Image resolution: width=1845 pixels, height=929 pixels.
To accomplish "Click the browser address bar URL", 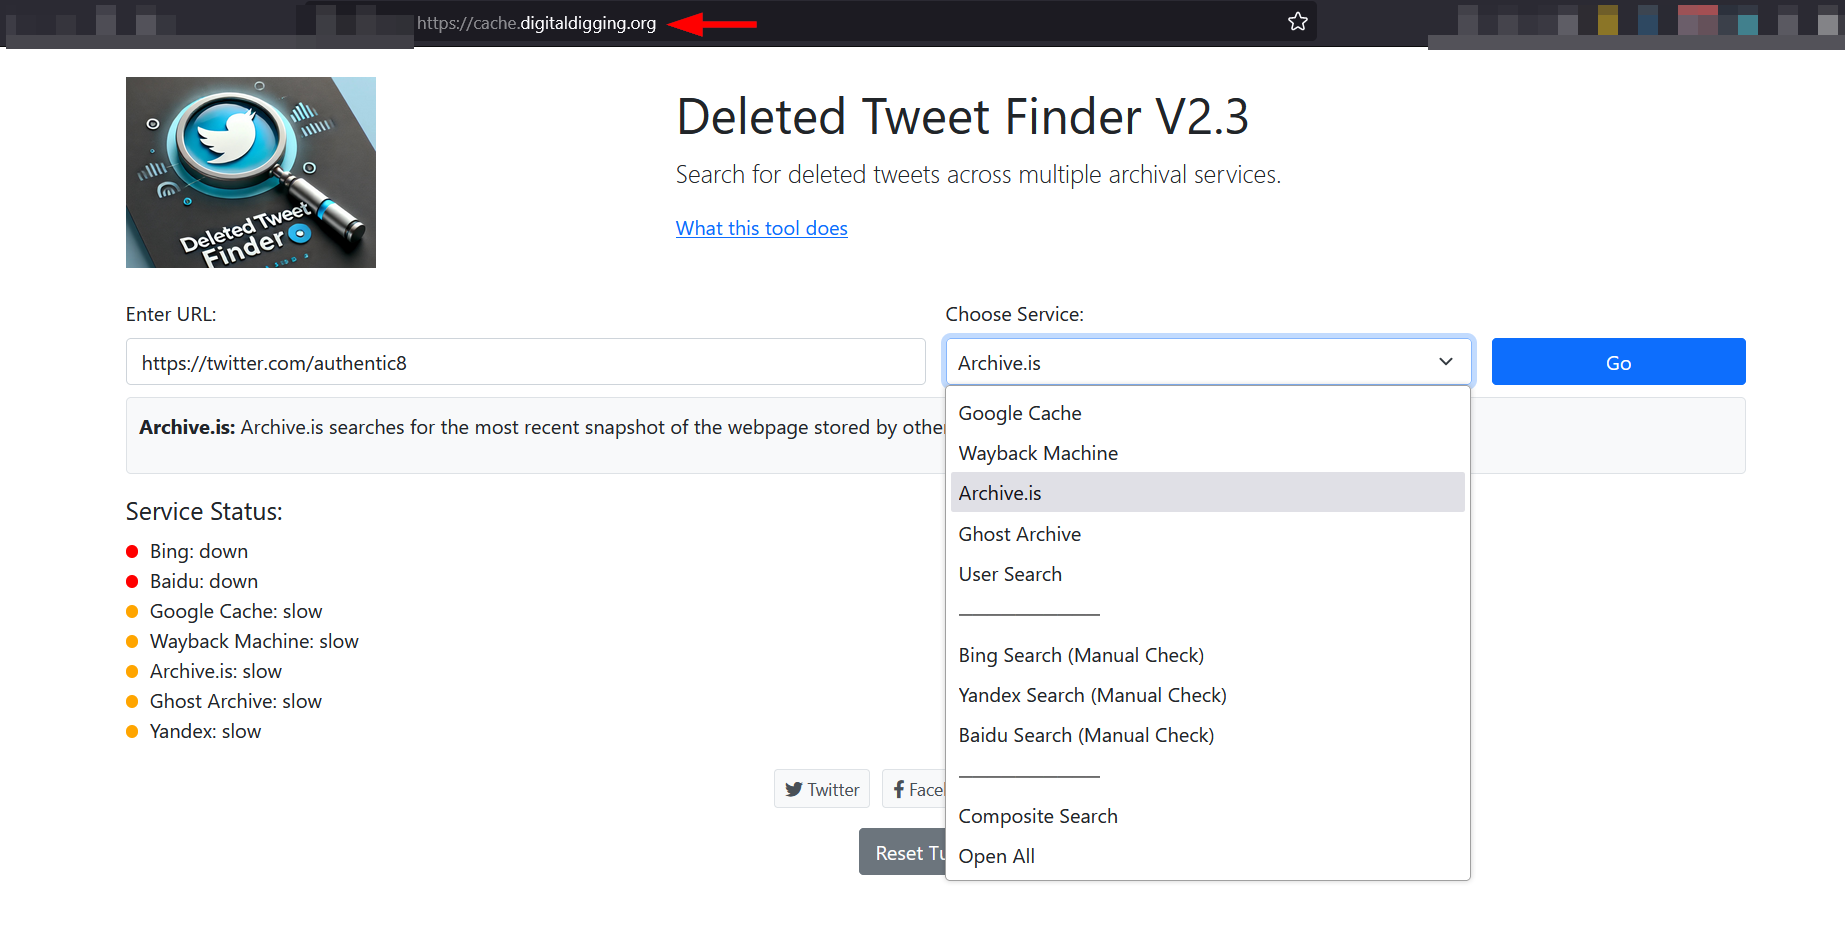I will click(537, 23).
